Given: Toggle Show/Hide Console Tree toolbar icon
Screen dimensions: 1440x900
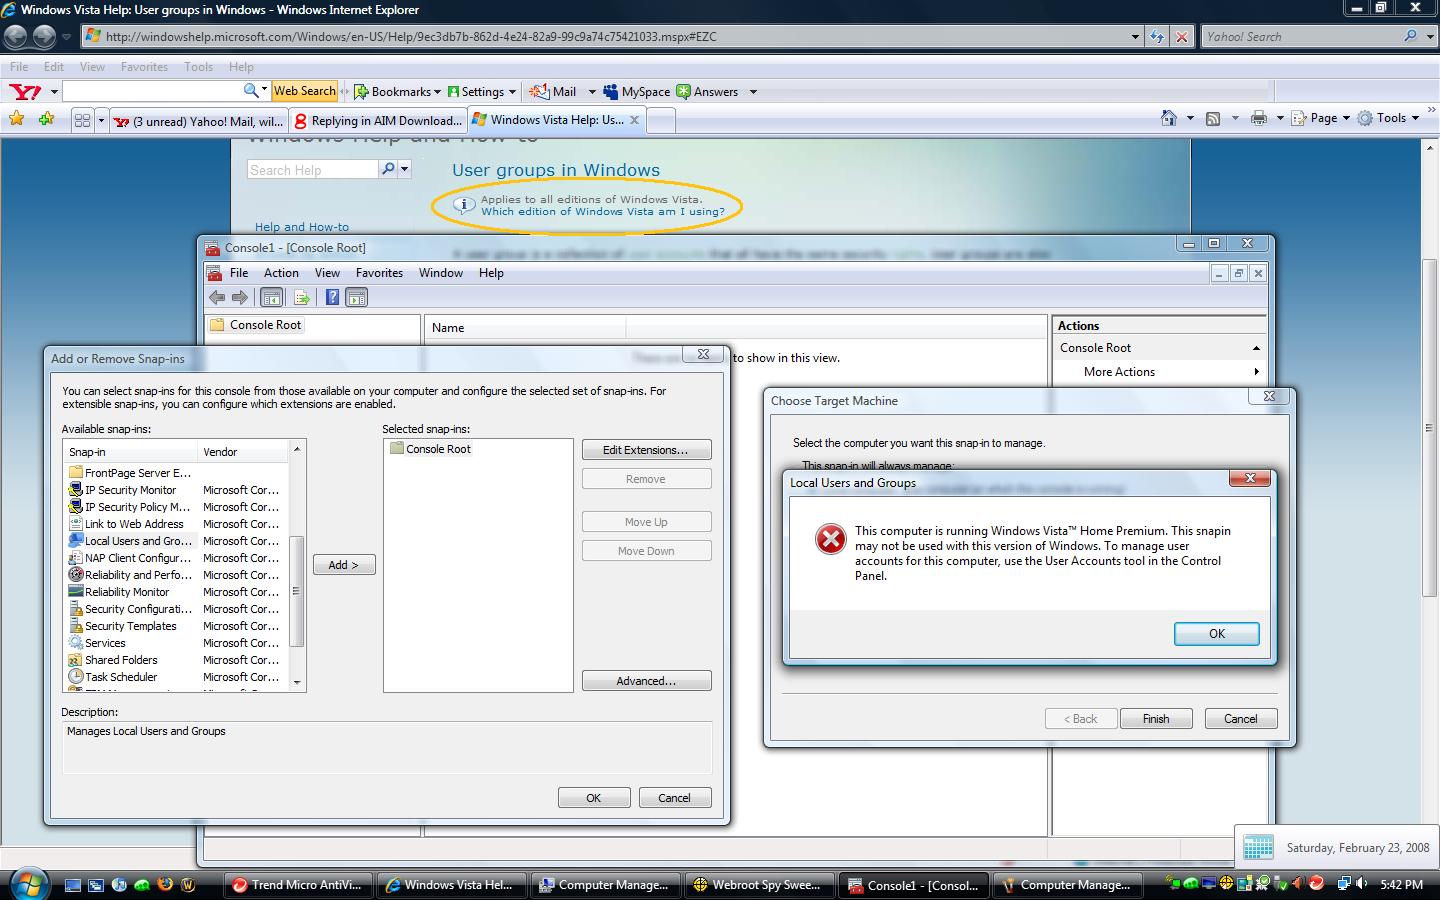Looking at the screenshot, I should pyautogui.click(x=271, y=297).
